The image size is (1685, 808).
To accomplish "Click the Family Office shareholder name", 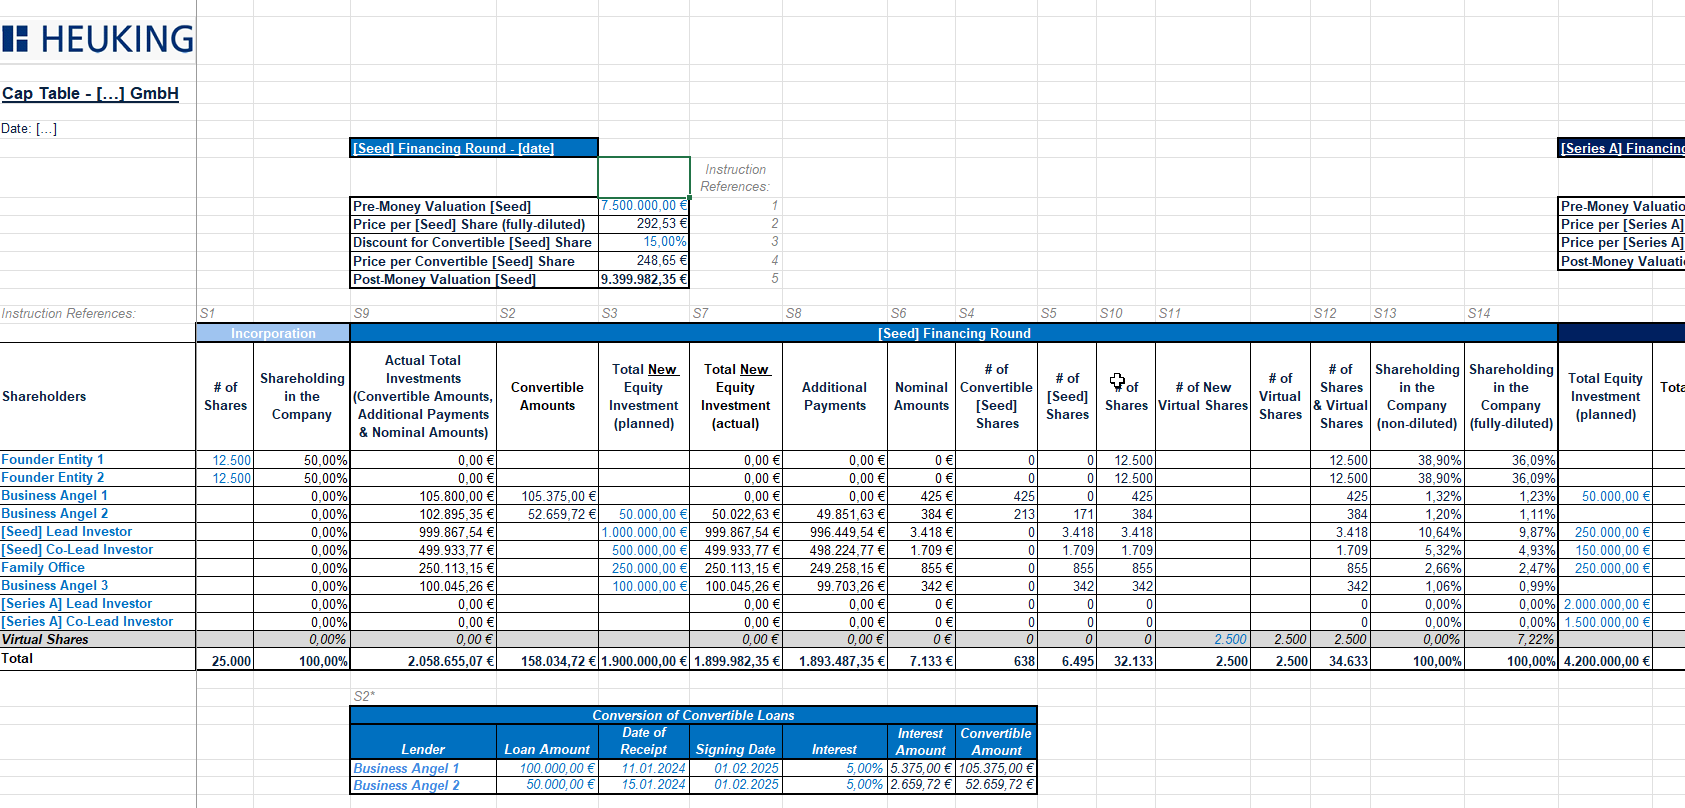I will [43, 568].
